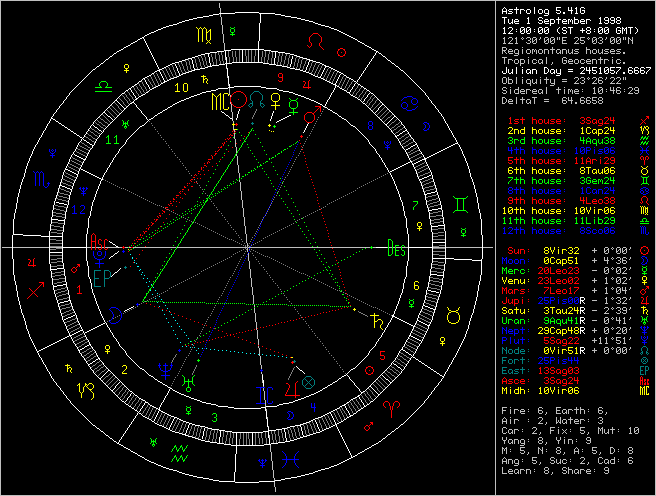Click the red Leo sign on the wheel

click(x=317, y=42)
